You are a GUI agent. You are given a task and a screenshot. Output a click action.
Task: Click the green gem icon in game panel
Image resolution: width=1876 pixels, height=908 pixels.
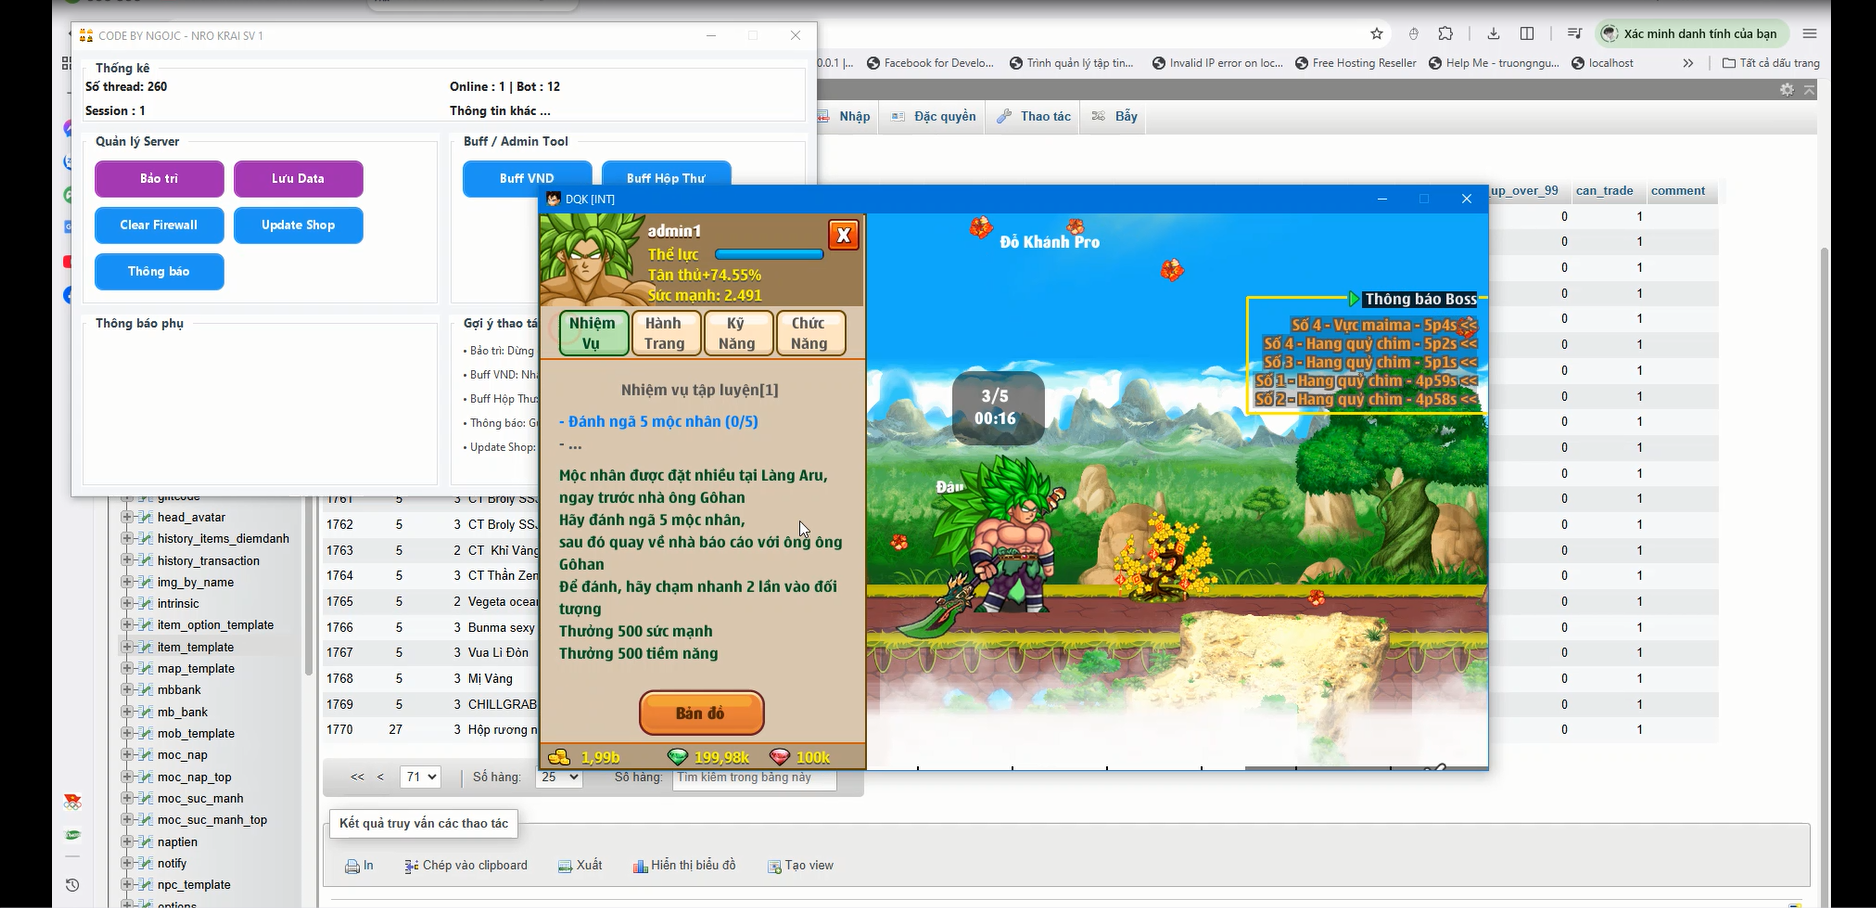pyautogui.click(x=678, y=757)
